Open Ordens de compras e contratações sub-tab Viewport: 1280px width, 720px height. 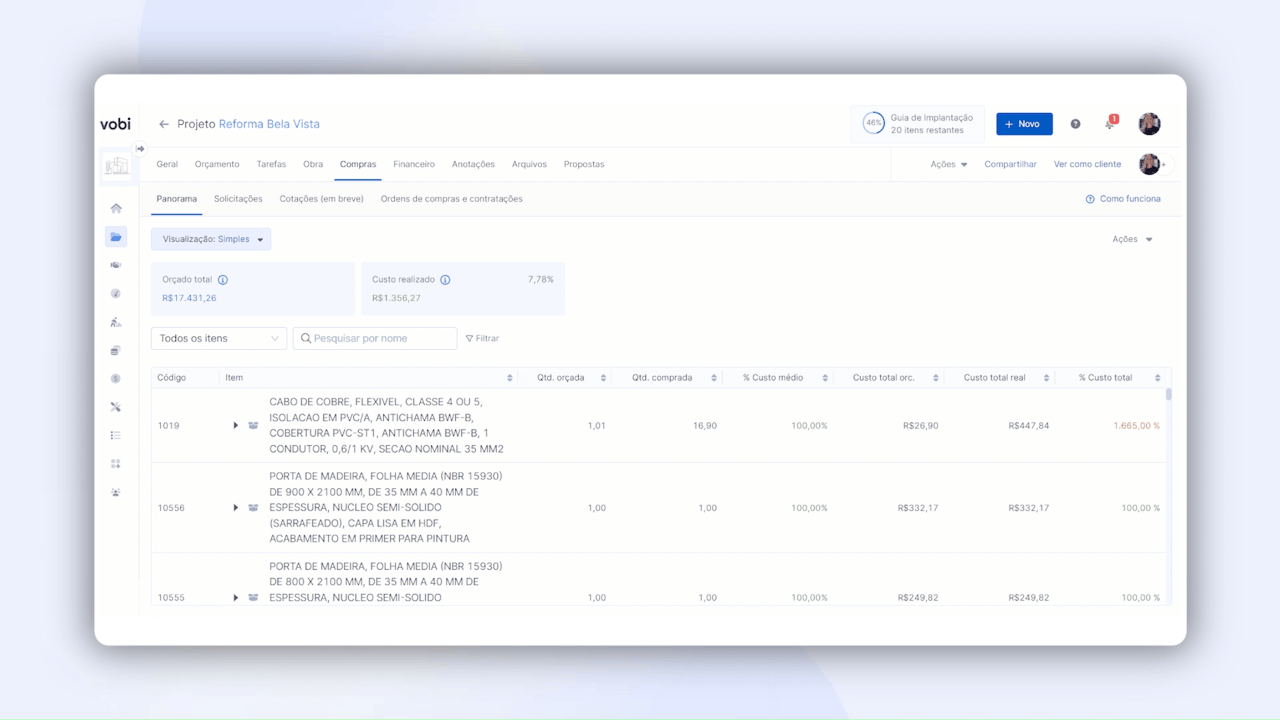[x=452, y=199]
